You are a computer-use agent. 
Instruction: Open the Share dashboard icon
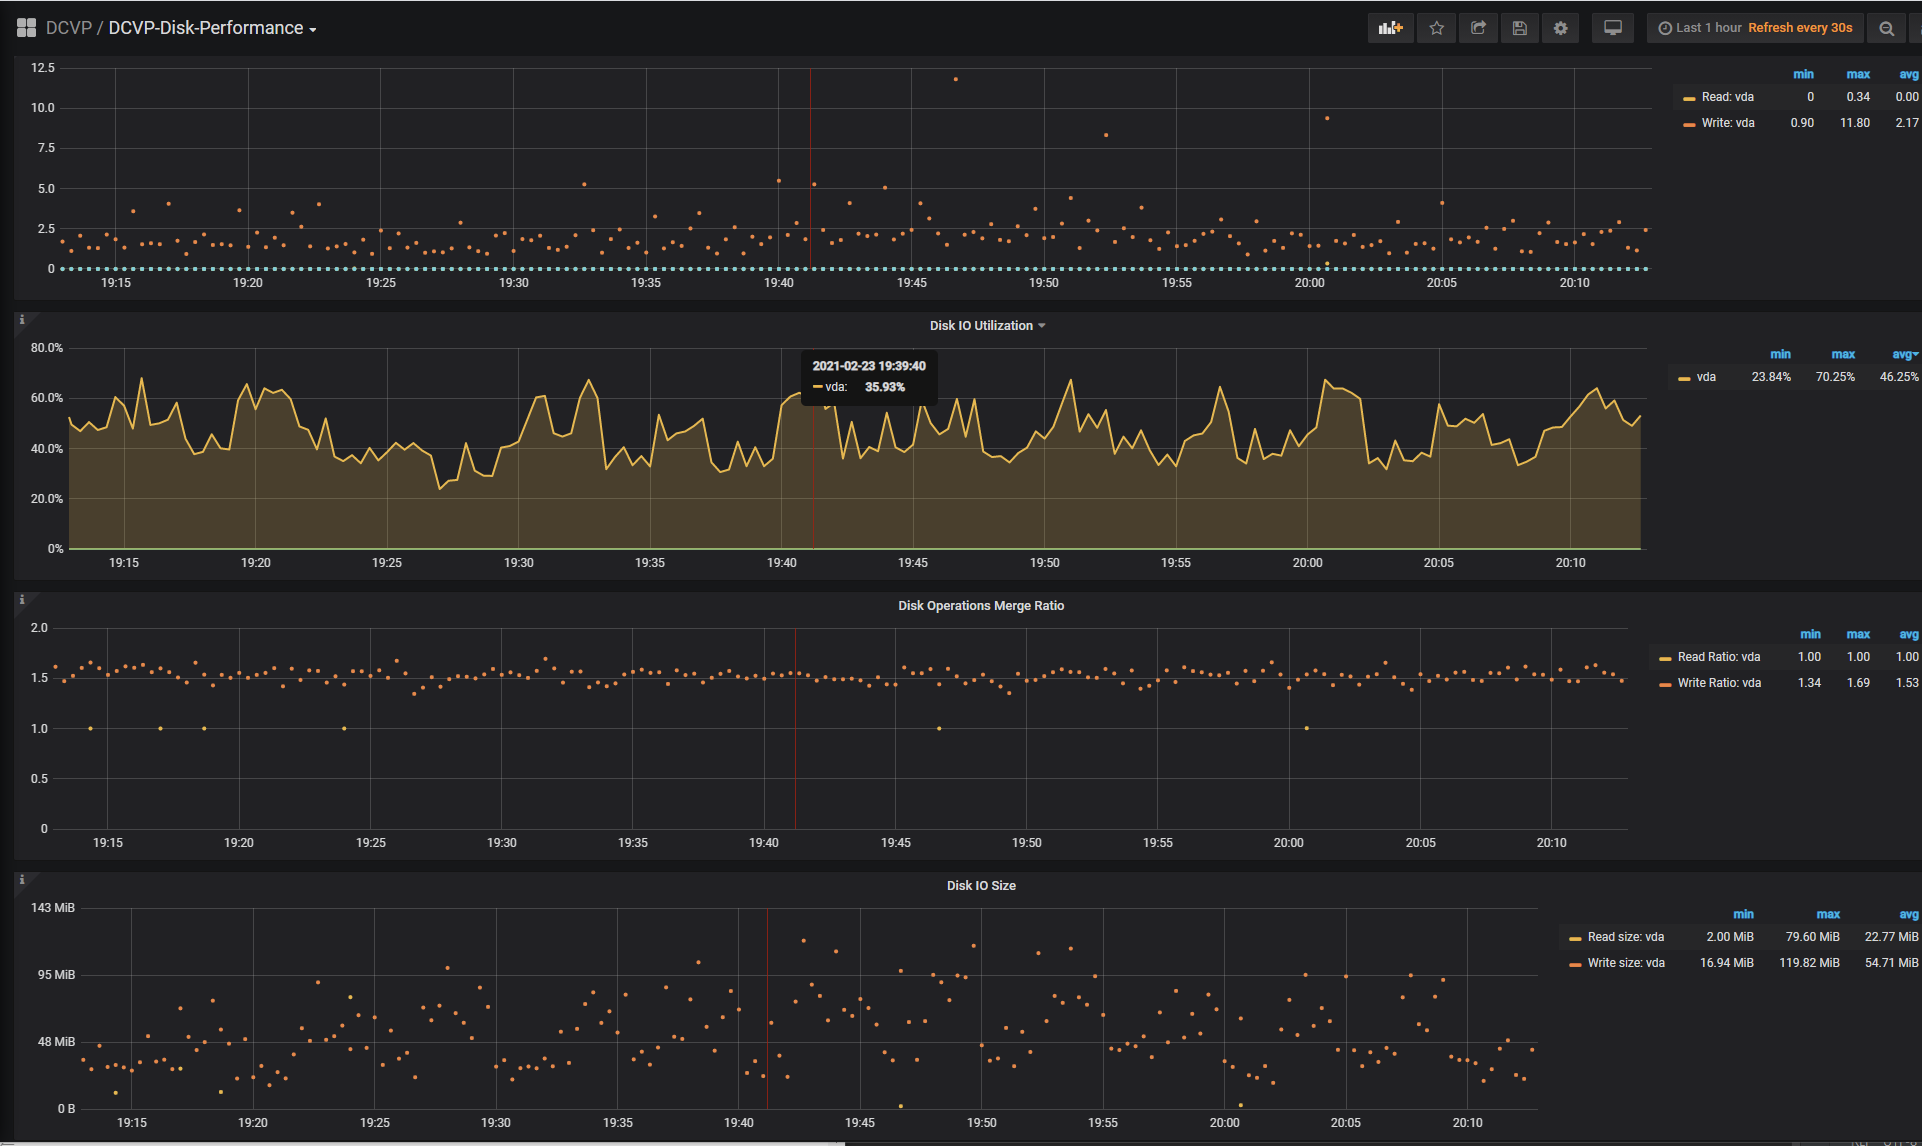[1478, 28]
